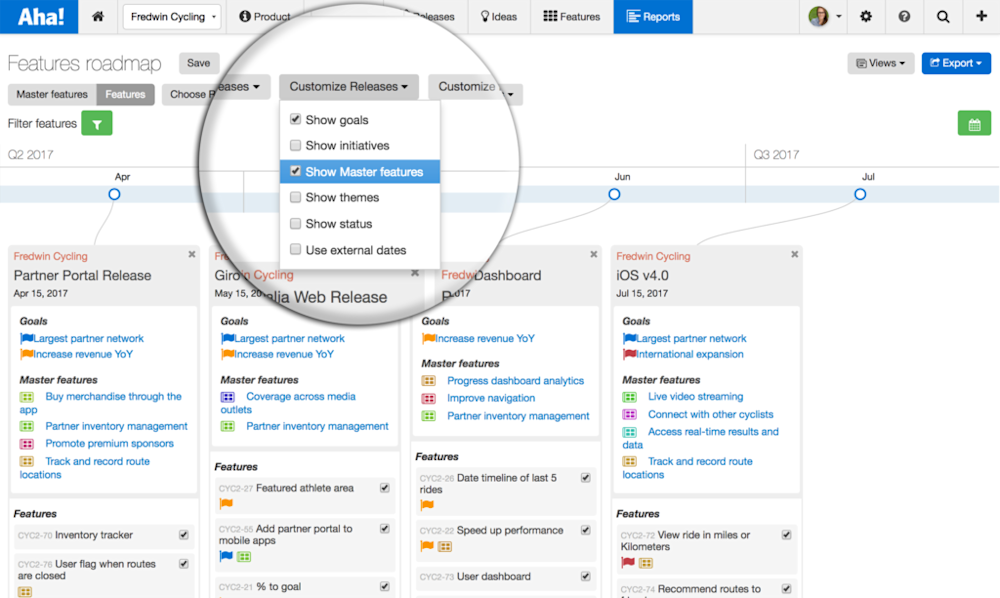Open the green filter features icon

point(96,123)
